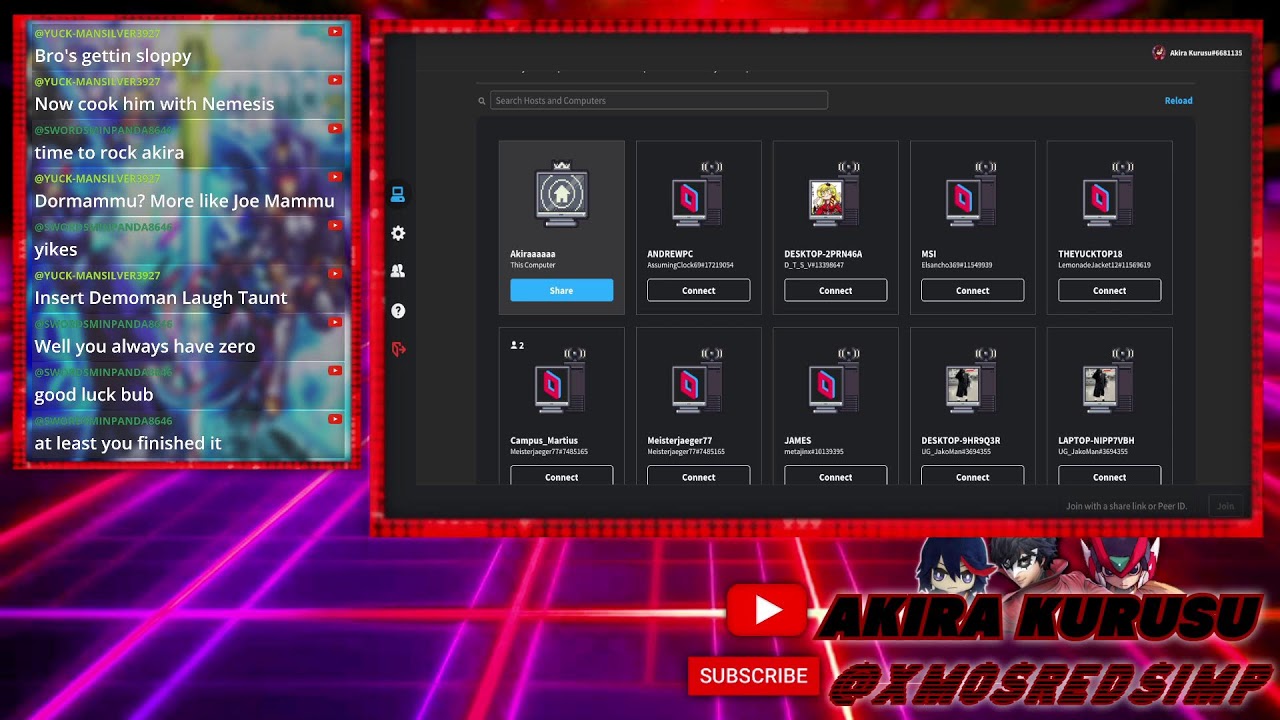
Task: Click the "ANDREWPC" computer name
Action: (670, 254)
